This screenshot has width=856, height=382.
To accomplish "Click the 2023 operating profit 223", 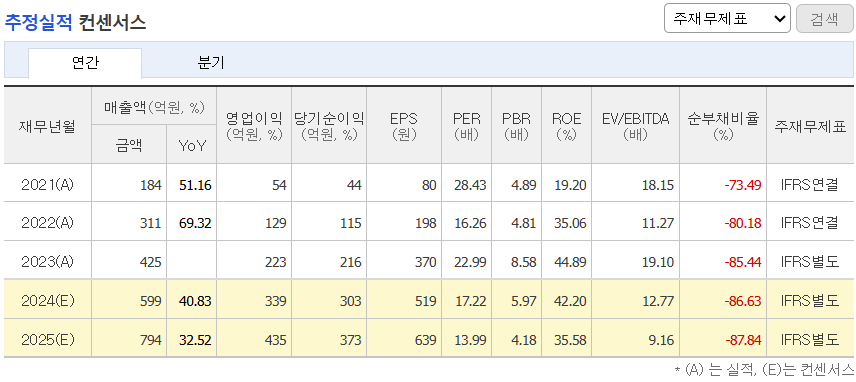I will [276, 263].
